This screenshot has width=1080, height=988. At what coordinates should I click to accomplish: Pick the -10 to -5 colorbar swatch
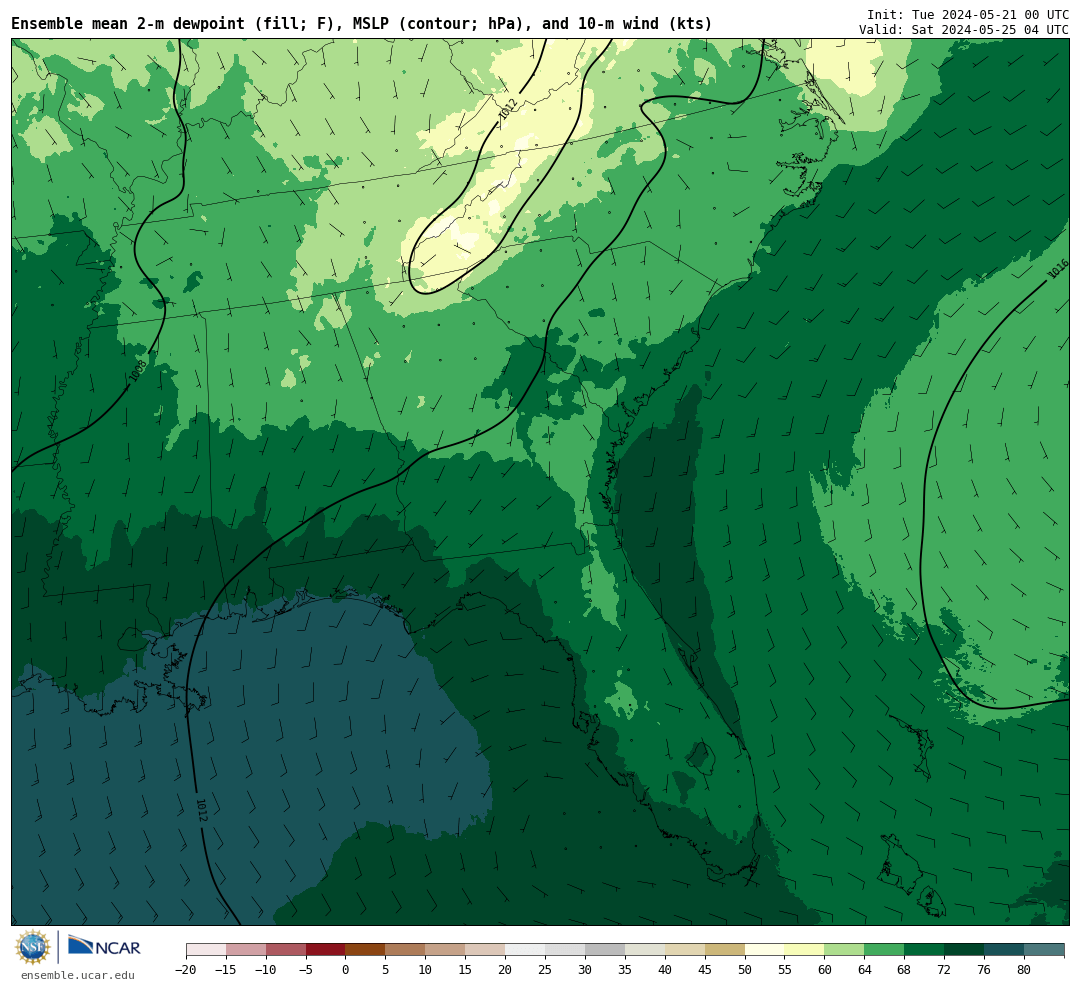[286, 950]
